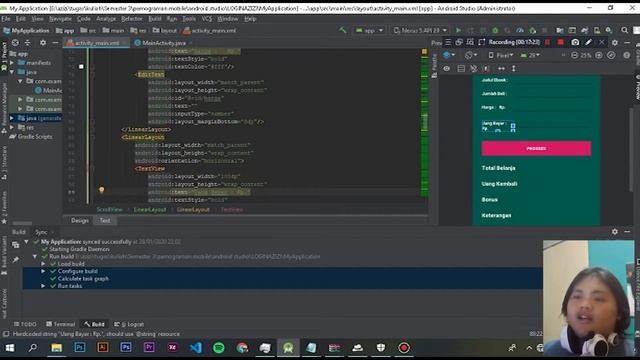The image size is (640, 360).
Task: Expand the manifests folder
Action: click(12, 63)
